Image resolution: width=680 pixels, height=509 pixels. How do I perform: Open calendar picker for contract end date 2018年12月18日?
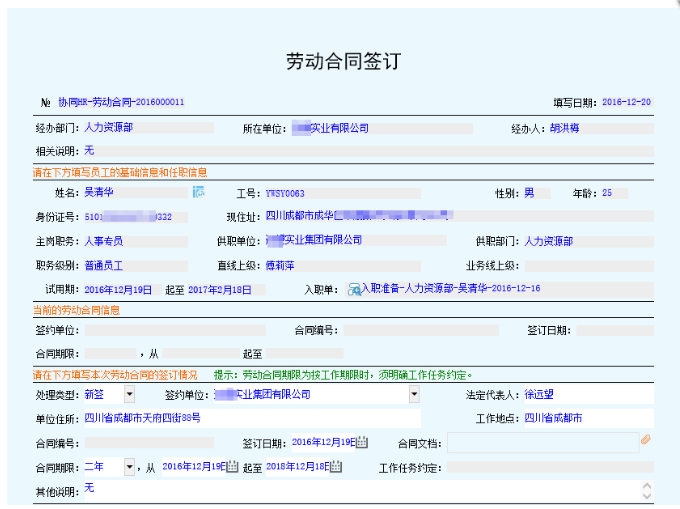pos(336,467)
